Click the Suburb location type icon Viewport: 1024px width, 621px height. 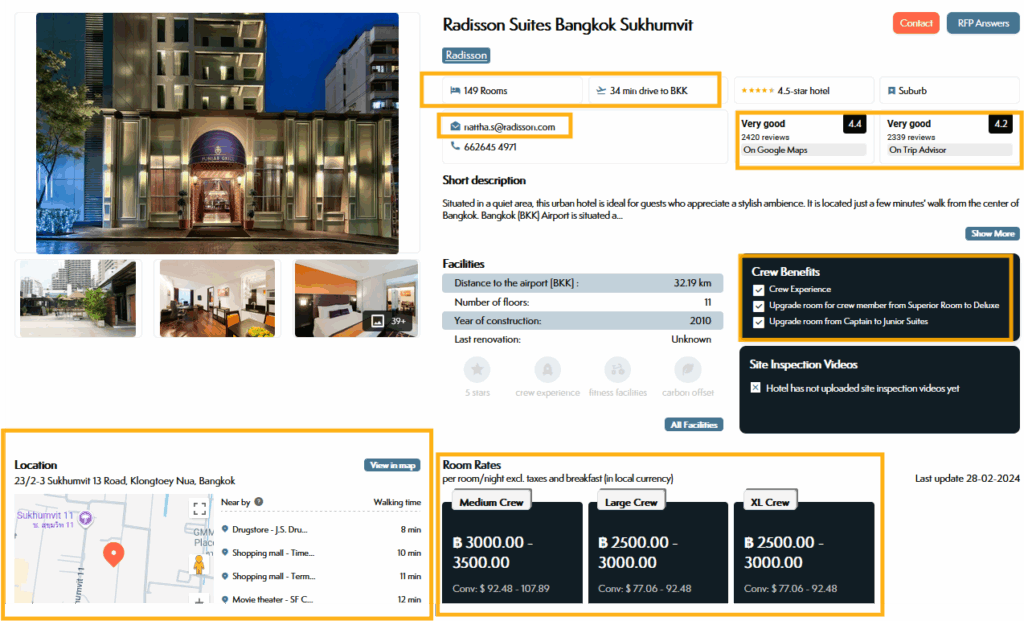891,91
